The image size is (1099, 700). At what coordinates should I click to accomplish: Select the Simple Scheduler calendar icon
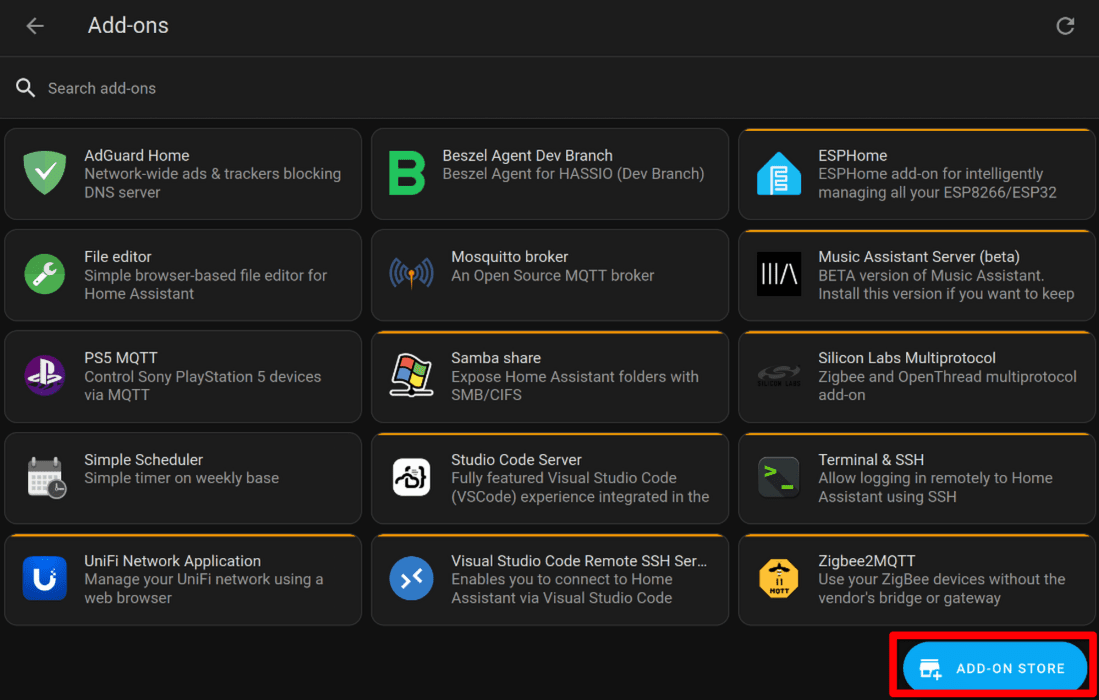[x=45, y=477]
